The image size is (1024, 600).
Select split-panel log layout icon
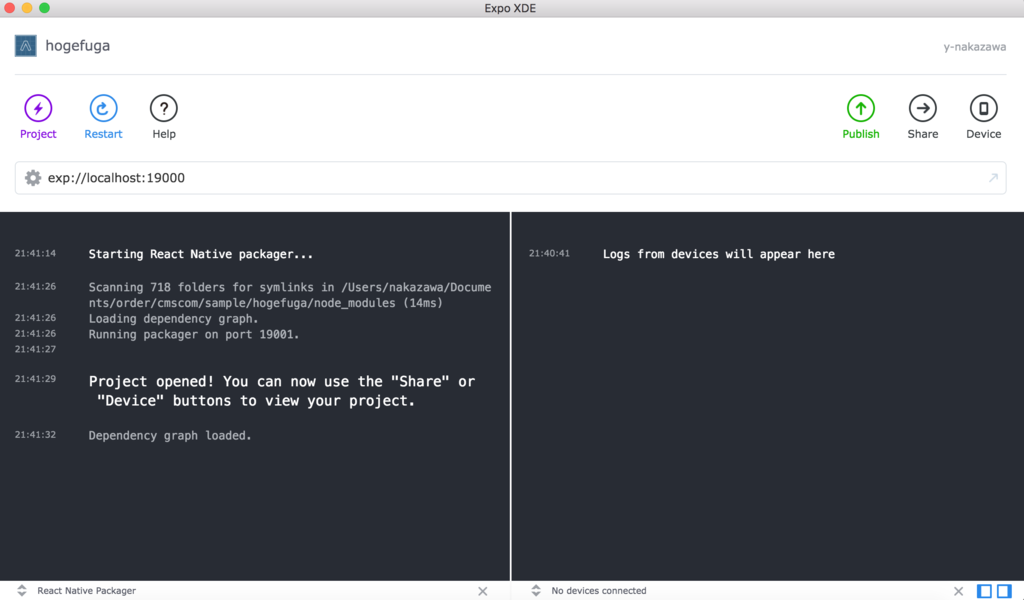[x=1004, y=591]
